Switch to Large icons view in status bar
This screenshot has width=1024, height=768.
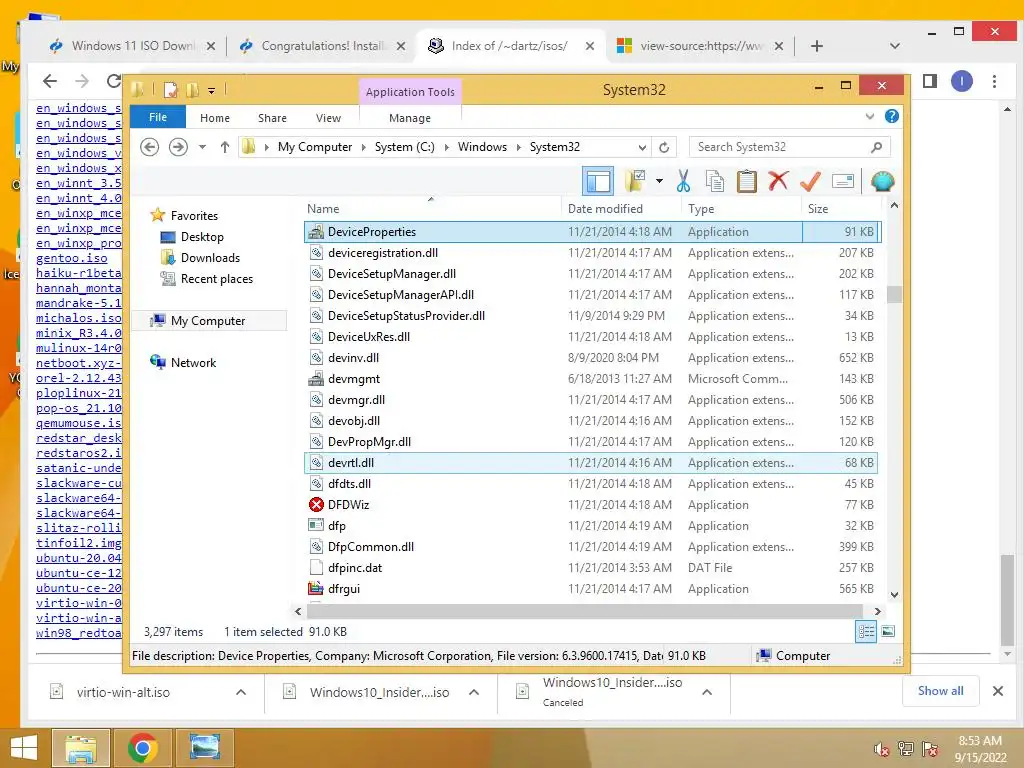[888, 632]
